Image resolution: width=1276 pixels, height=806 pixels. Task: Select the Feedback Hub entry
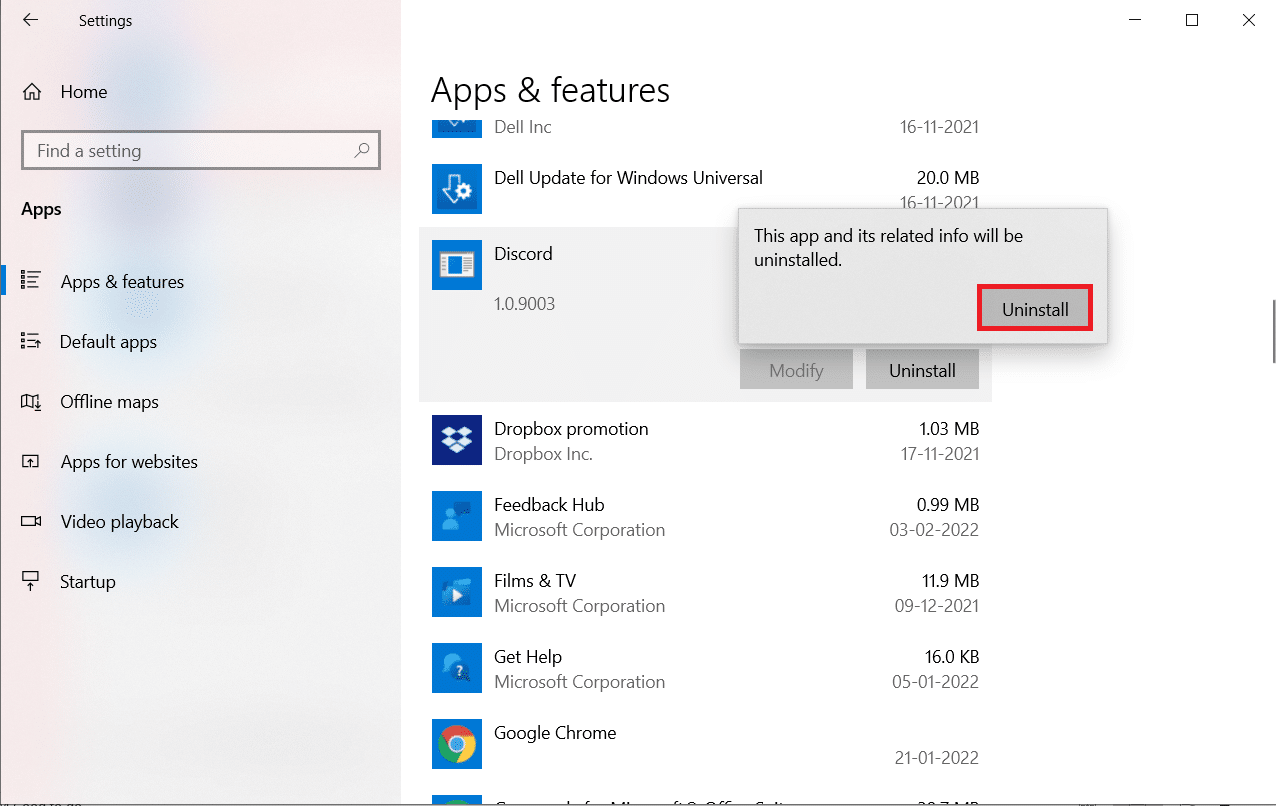[705, 517]
